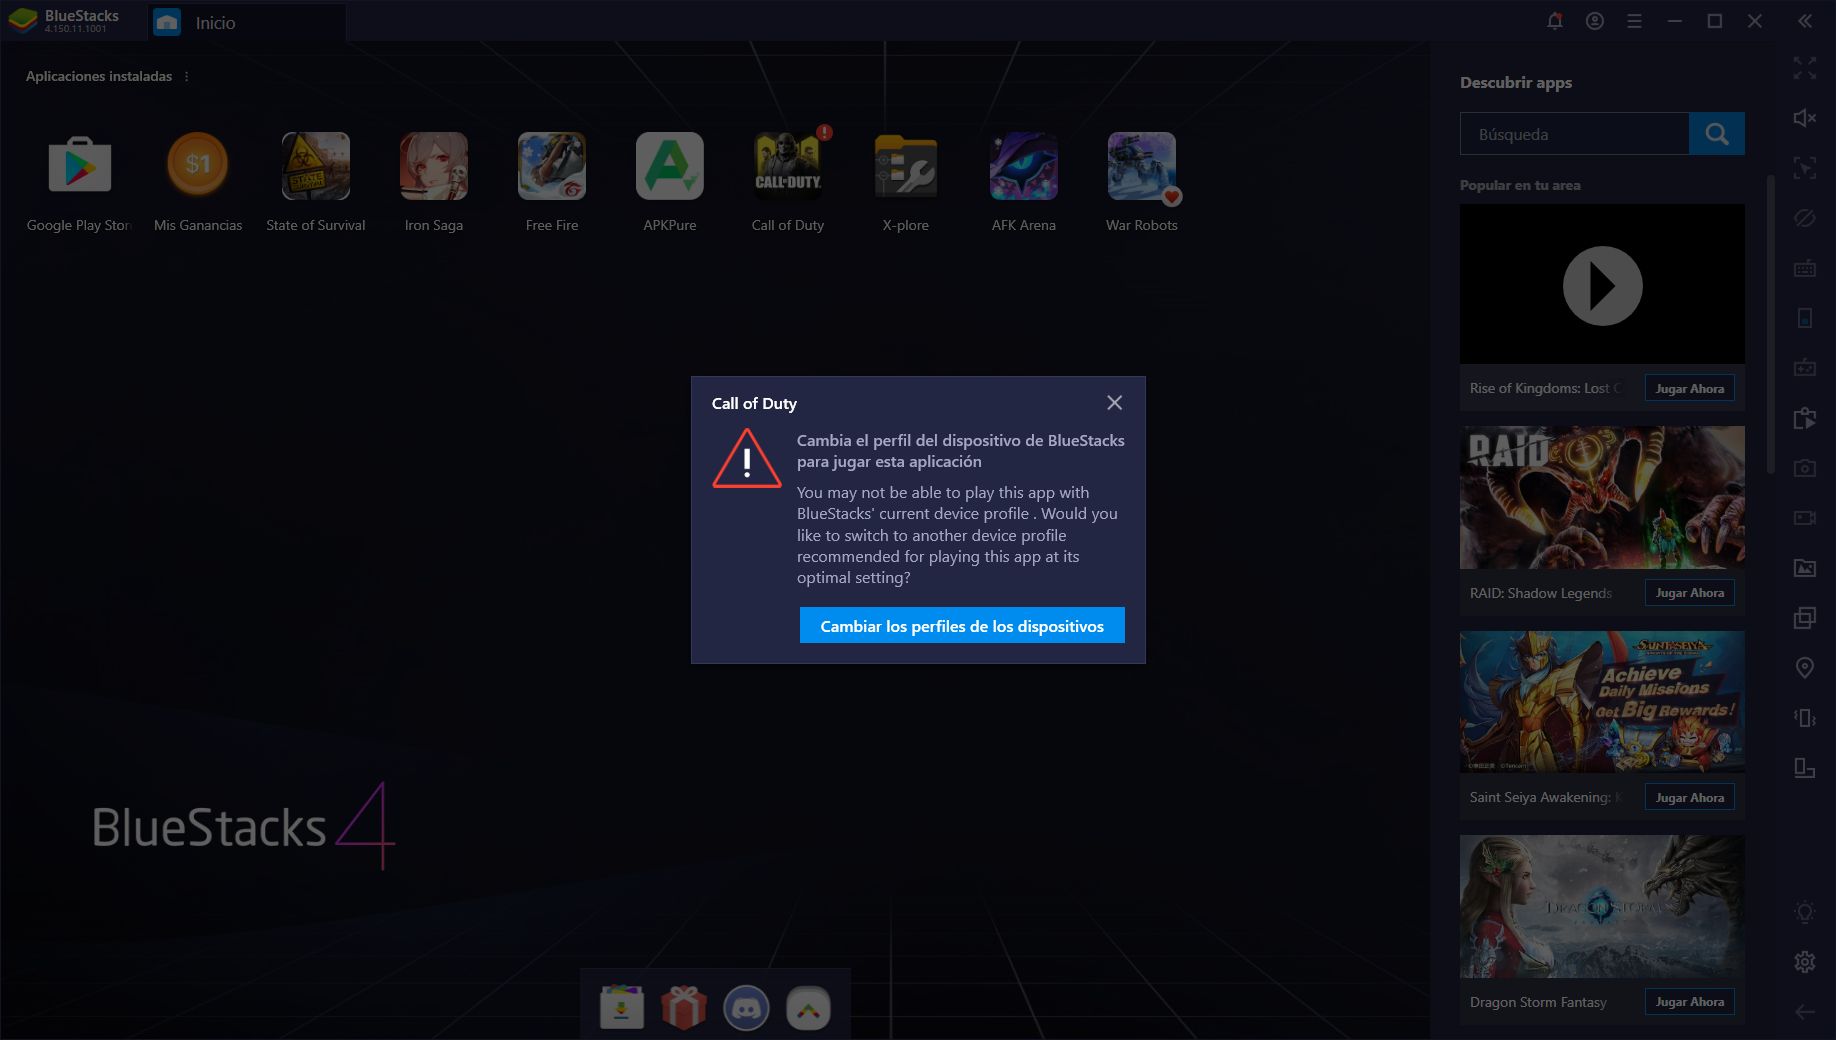Image resolution: width=1836 pixels, height=1040 pixels.
Task: Click the back arrow in sidebar
Action: (1805, 1012)
